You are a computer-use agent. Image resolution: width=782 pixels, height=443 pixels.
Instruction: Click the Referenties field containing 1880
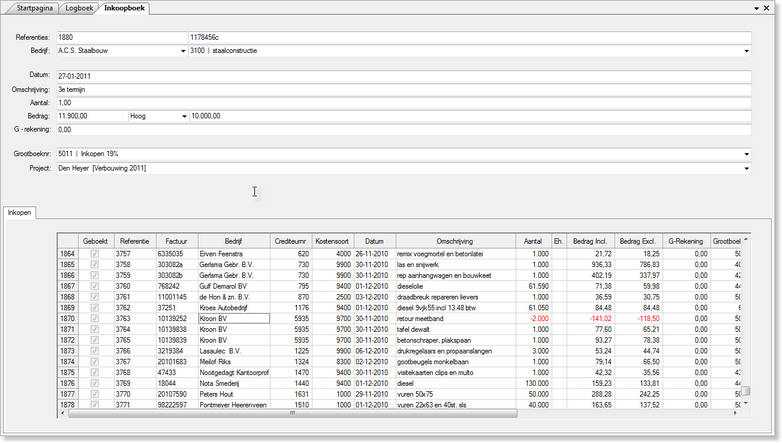click(x=122, y=37)
